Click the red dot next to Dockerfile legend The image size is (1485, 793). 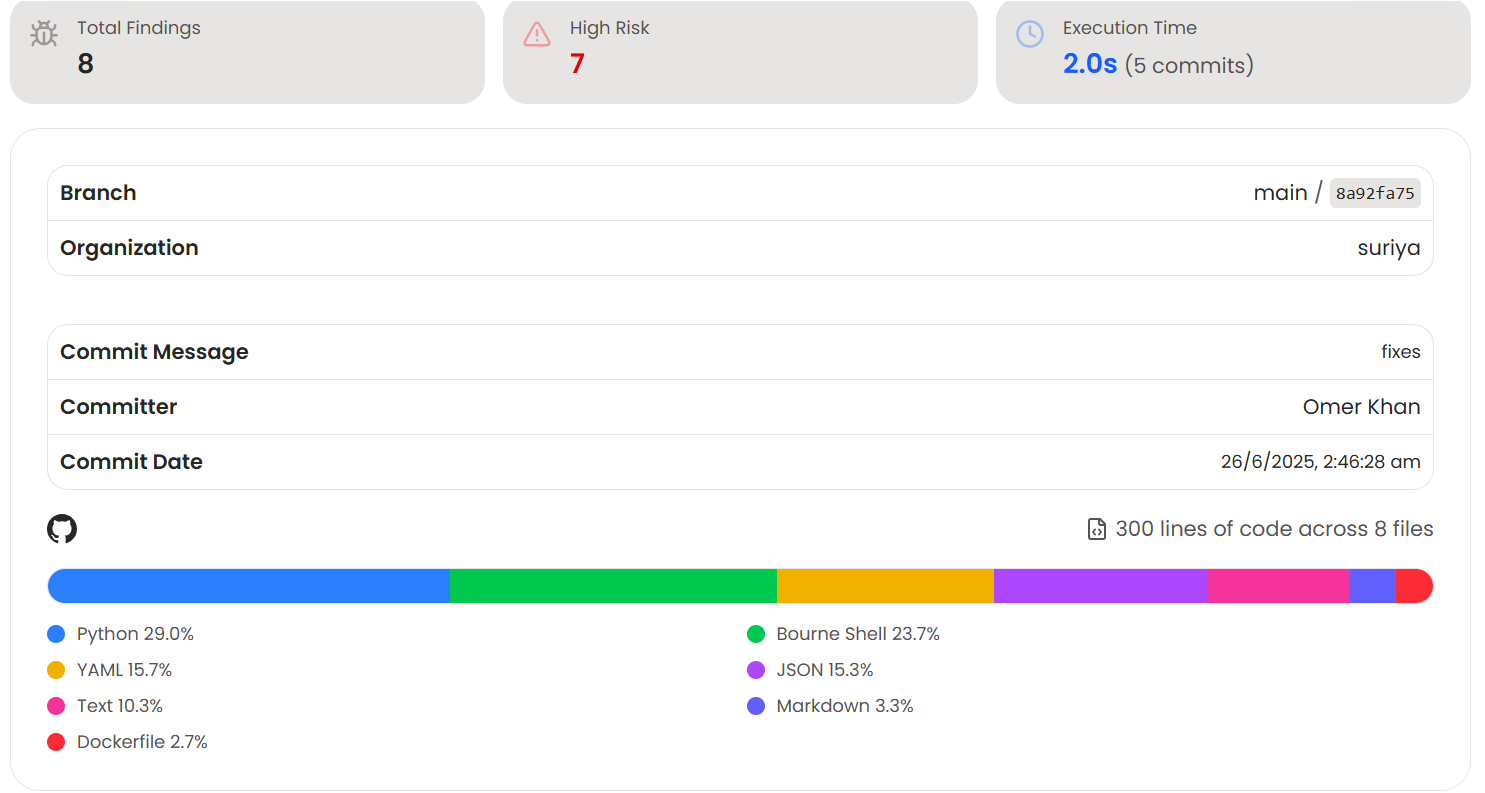point(56,742)
